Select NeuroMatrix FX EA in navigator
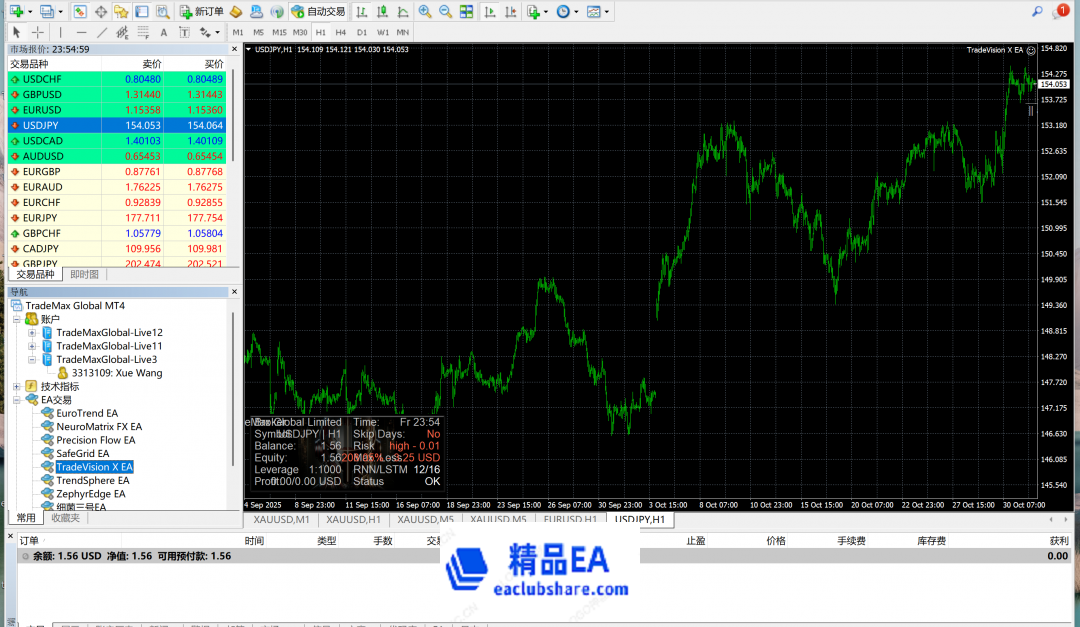 pyautogui.click(x=99, y=426)
